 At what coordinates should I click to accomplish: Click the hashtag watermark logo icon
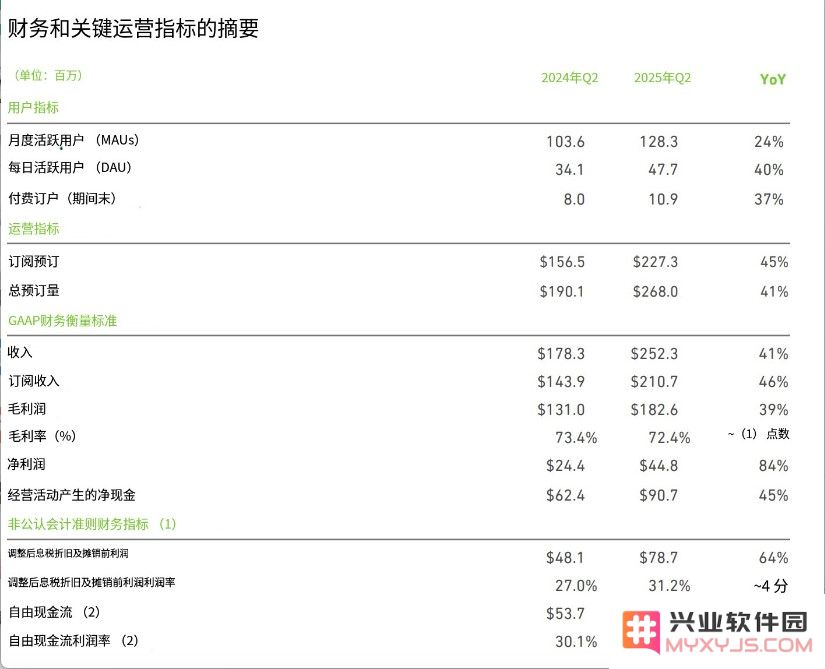click(x=639, y=631)
